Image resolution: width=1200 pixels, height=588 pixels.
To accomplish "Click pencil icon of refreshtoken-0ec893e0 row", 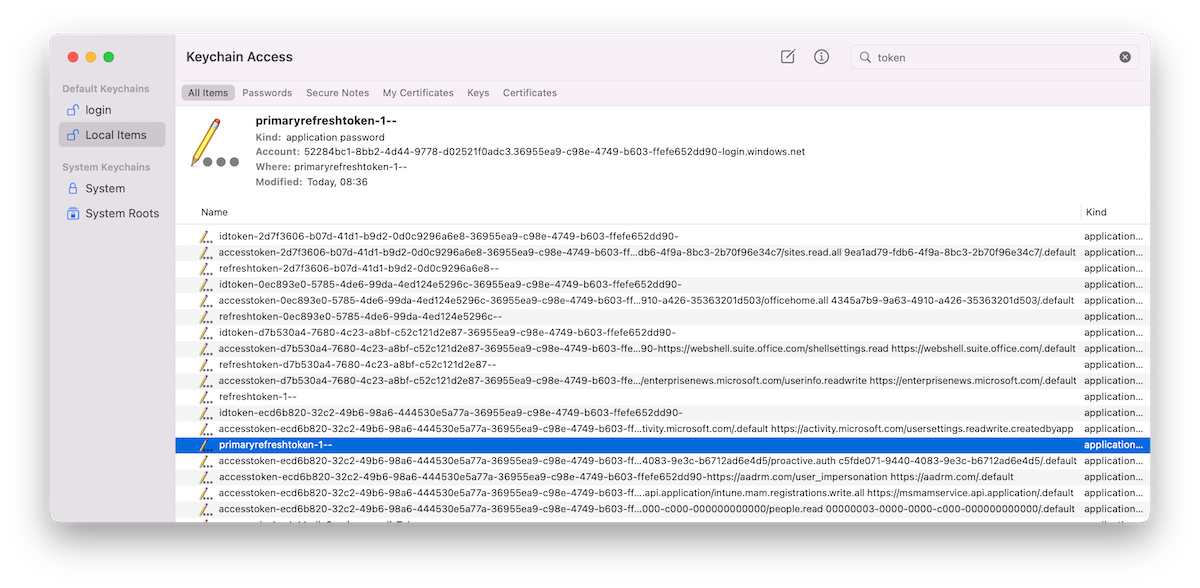I will (206, 316).
